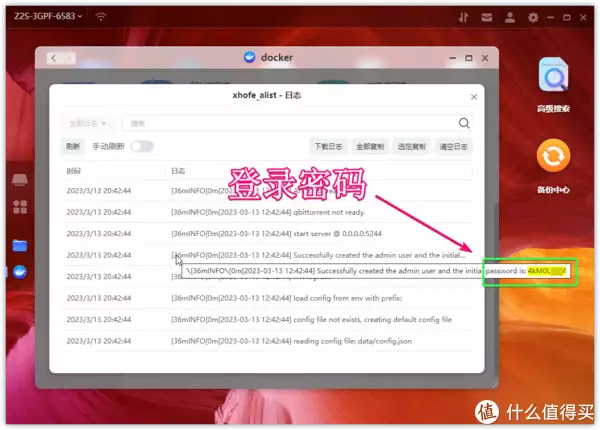600x430 pixels.
Task: Select log row 'start server @ 0.0.0.0:5244'
Action: 268,234
